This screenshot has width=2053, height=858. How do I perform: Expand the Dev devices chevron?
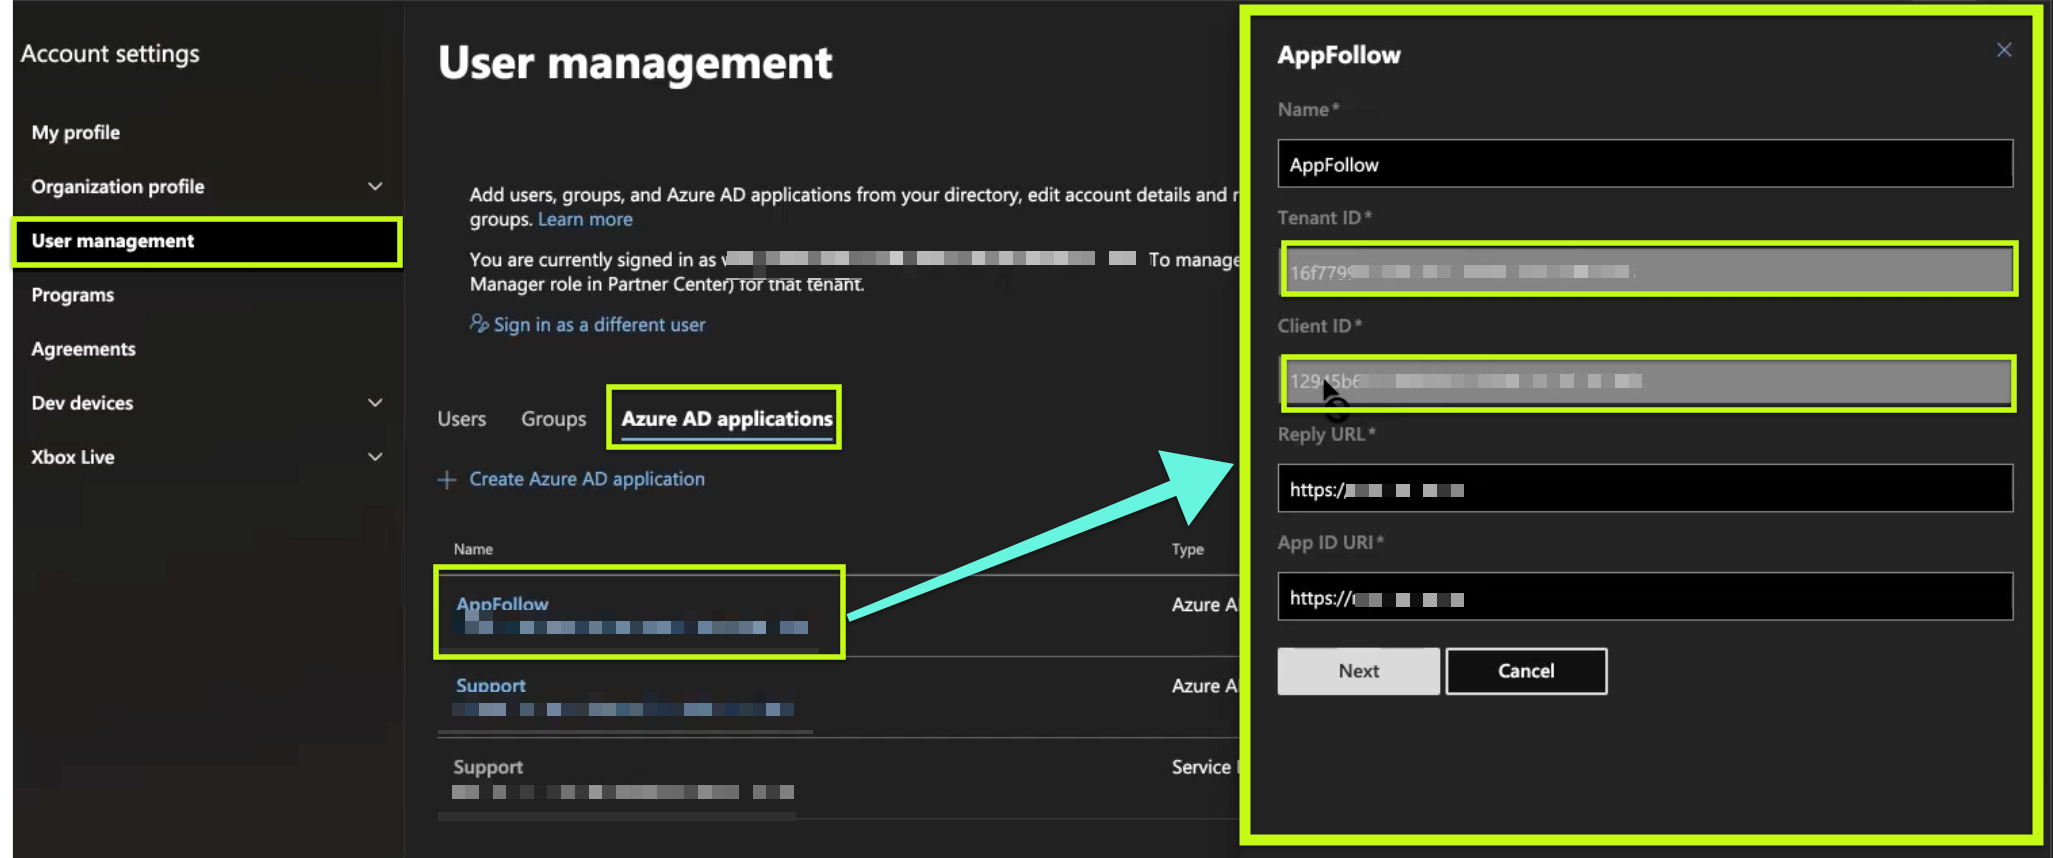pos(375,403)
